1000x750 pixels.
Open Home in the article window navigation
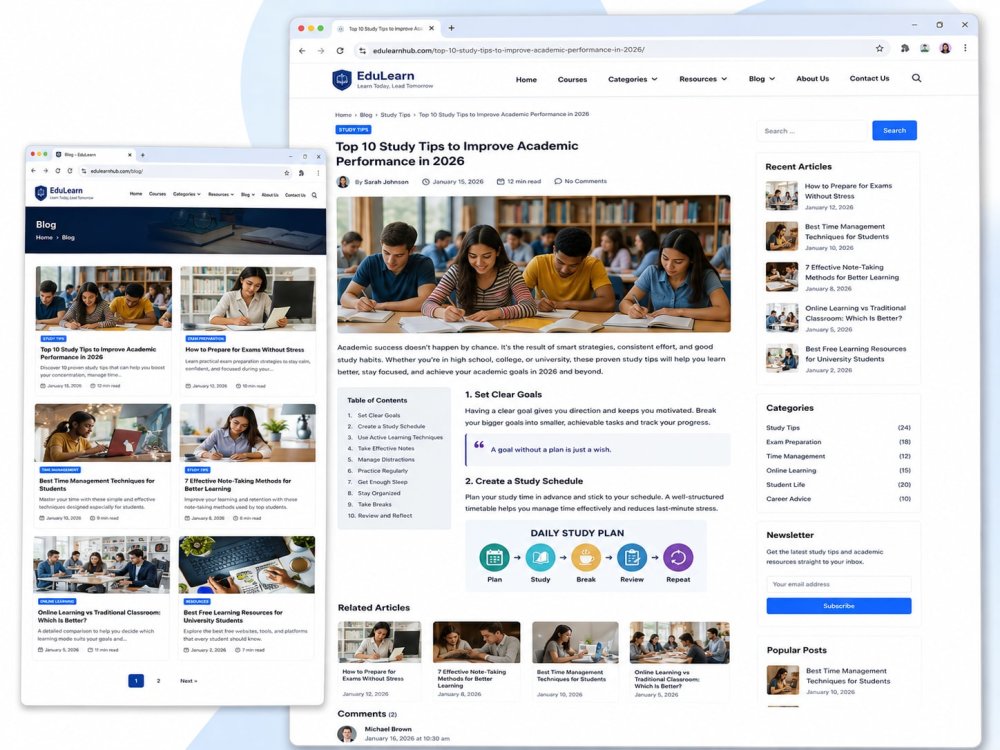(x=526, y=80)
